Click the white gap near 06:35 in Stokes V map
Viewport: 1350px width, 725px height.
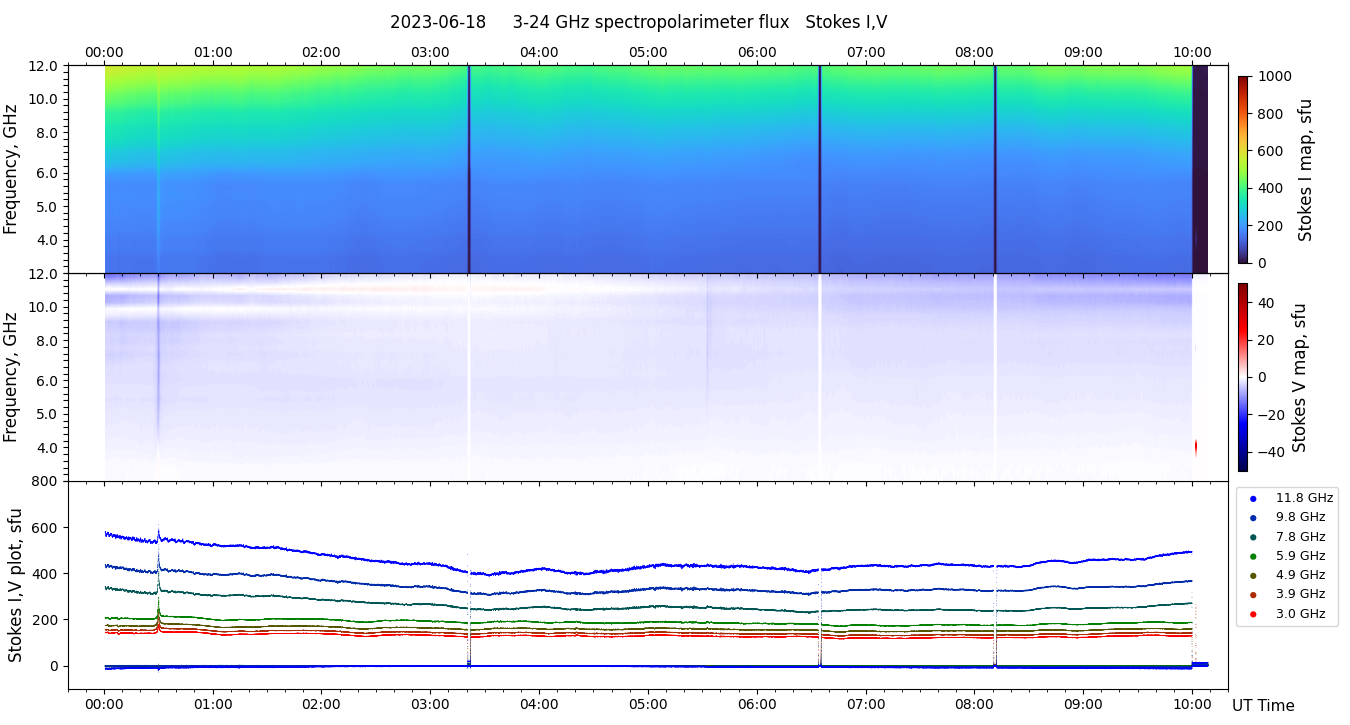(820, 377)
